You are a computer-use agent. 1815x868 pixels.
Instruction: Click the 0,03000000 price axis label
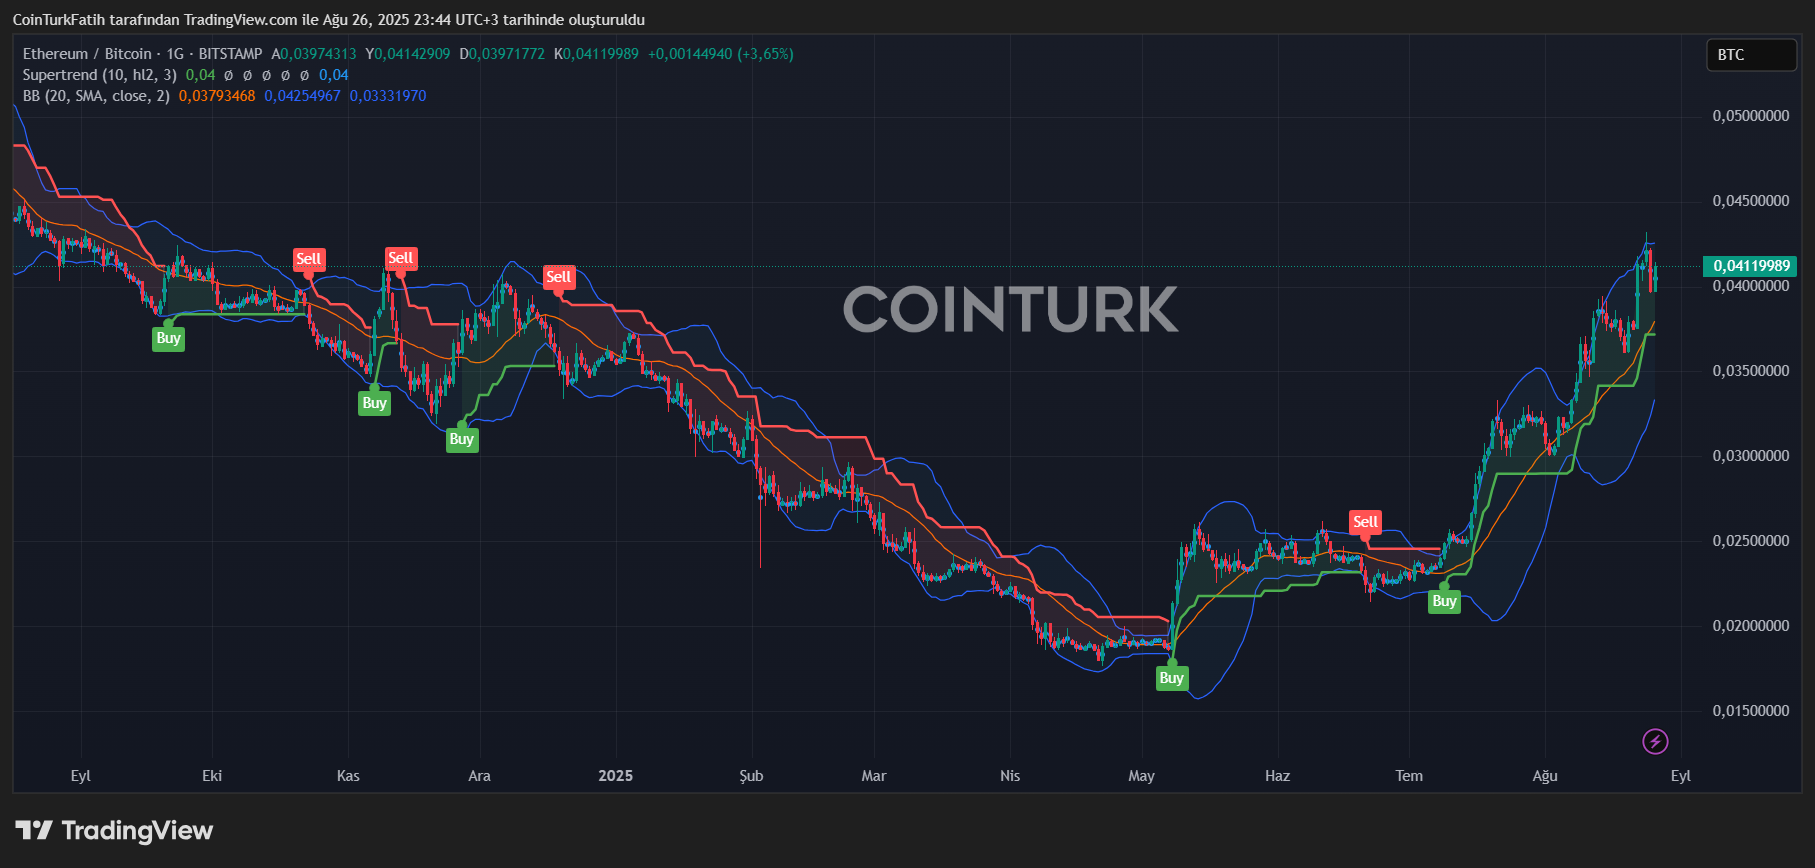click(x=1751, y=456)
